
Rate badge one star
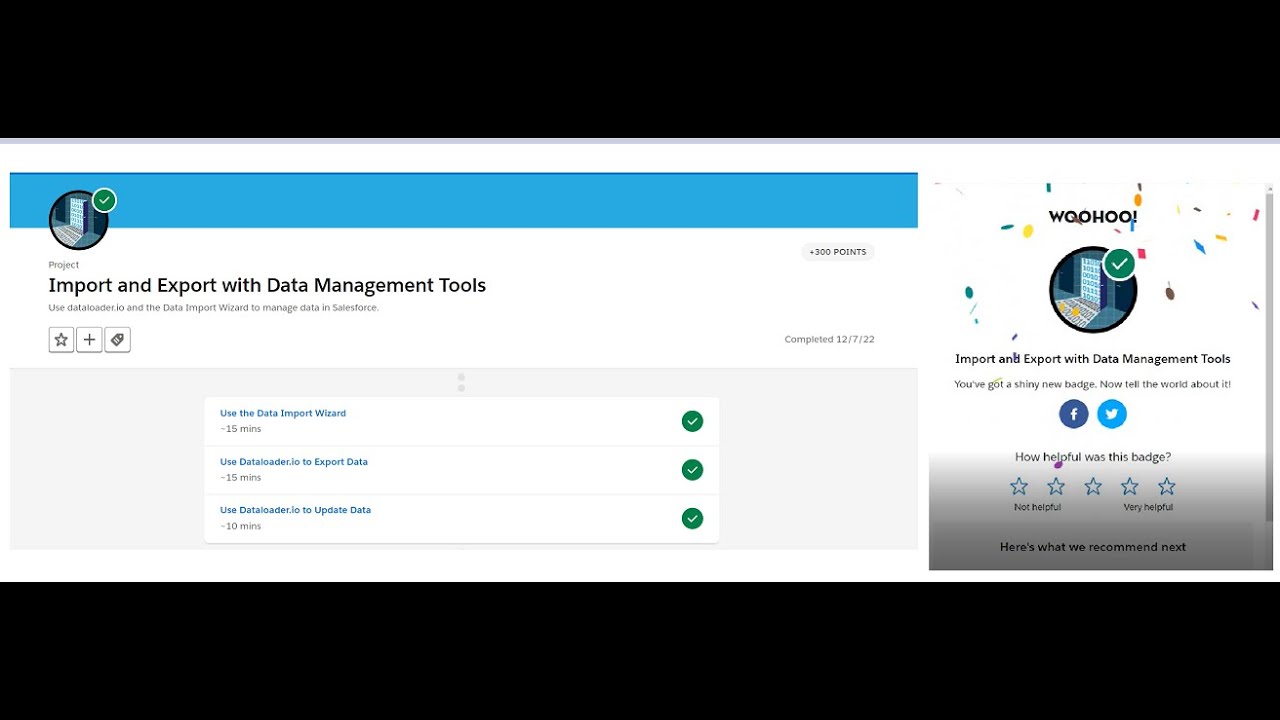pyautogui.click(x=1019, y=487)
